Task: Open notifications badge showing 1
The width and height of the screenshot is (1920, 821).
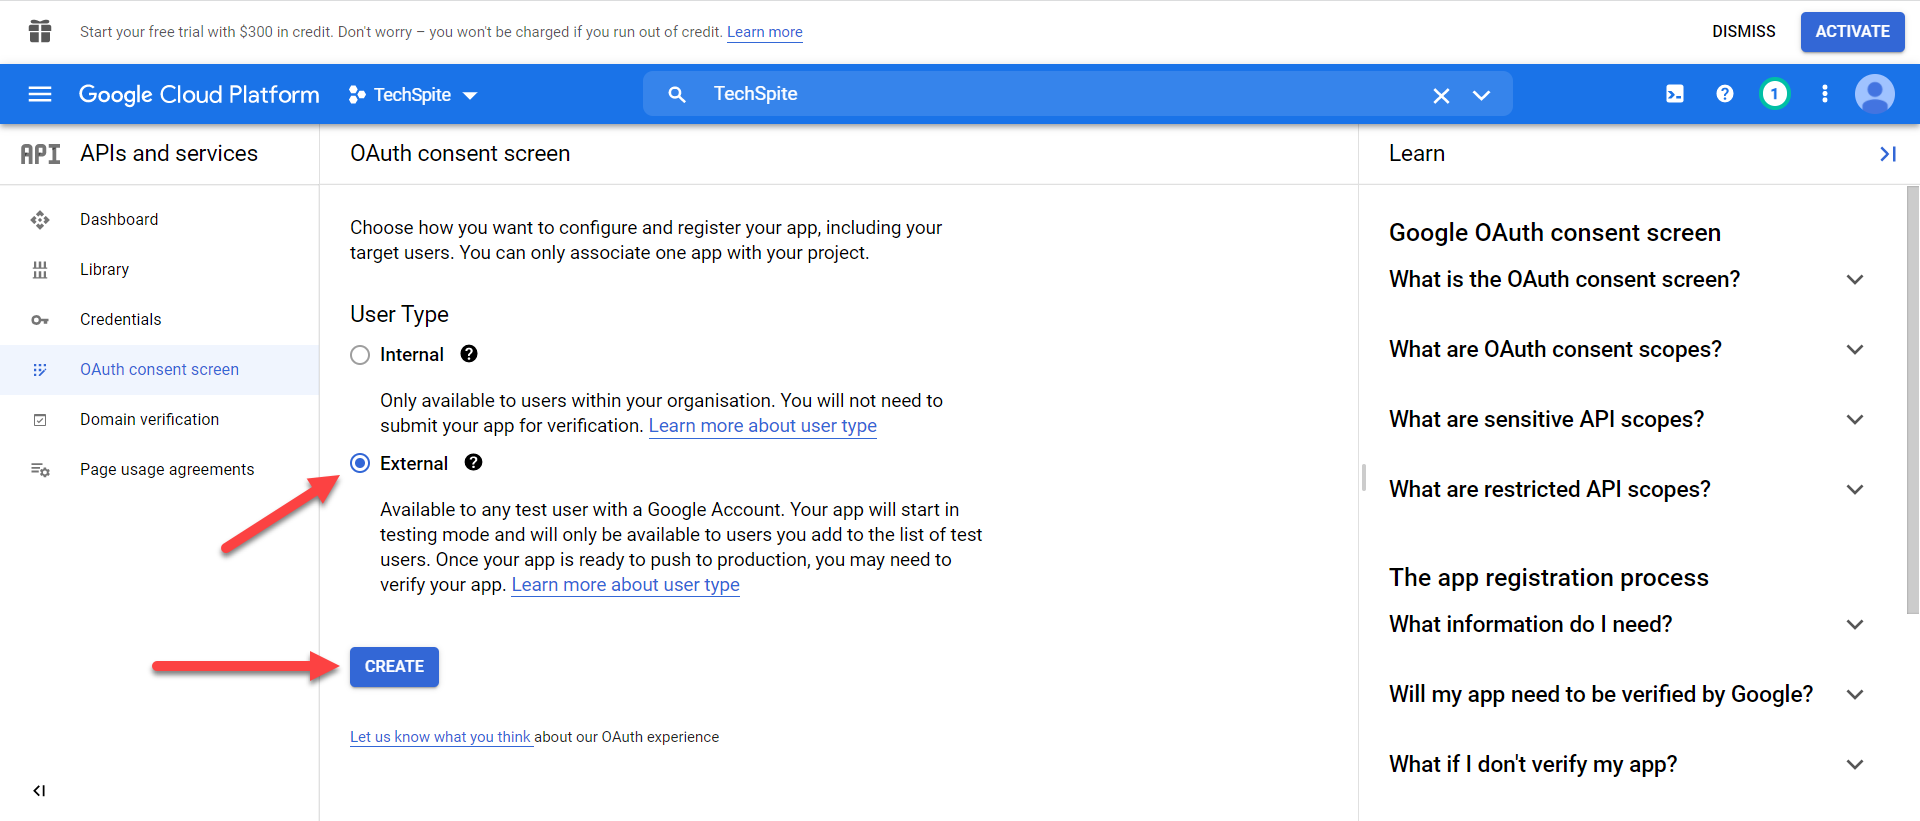Action: 1774,94
